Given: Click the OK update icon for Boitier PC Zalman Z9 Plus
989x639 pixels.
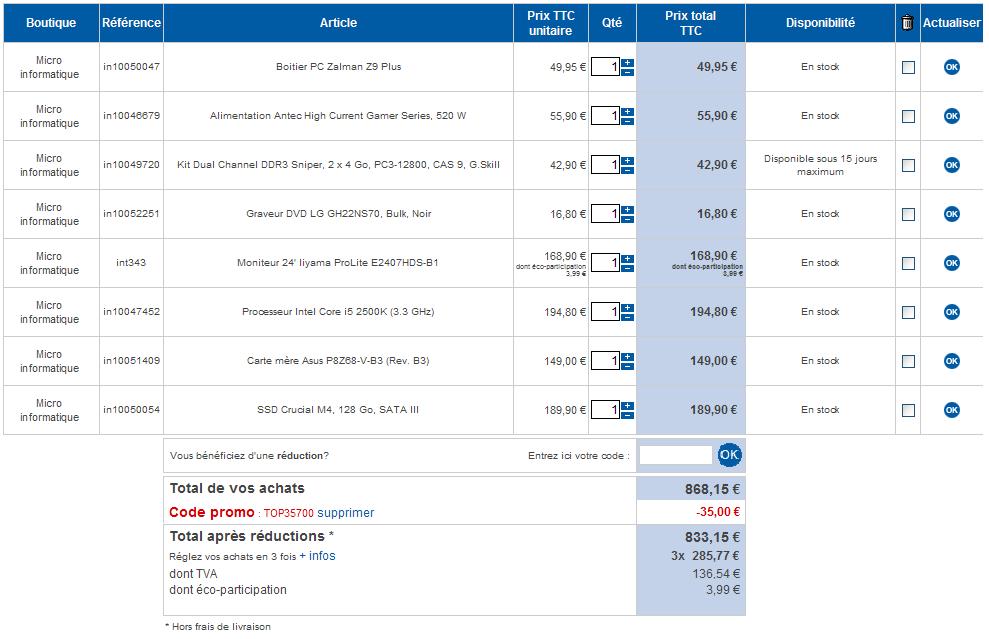Looking at the screenshot, I should point(951,67).
